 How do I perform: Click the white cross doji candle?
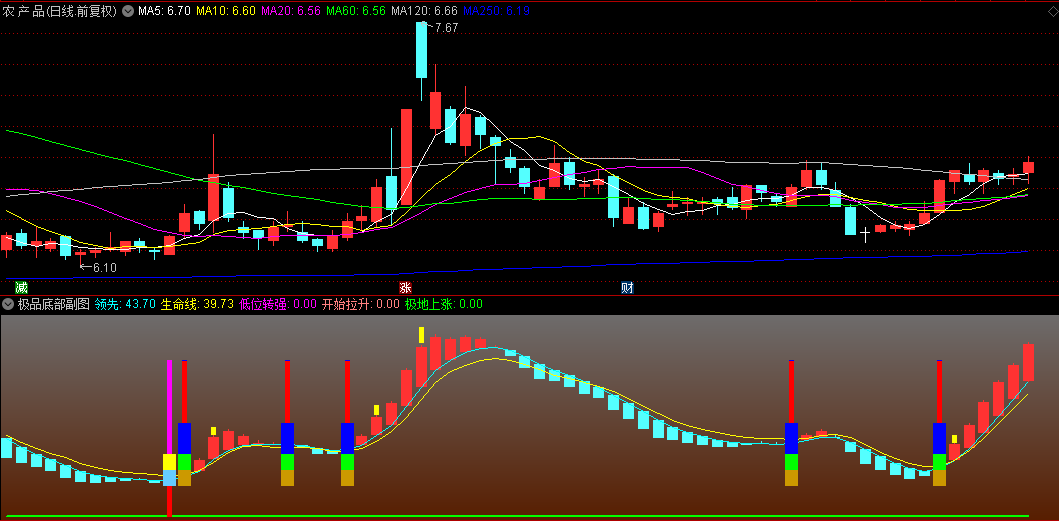865,234
